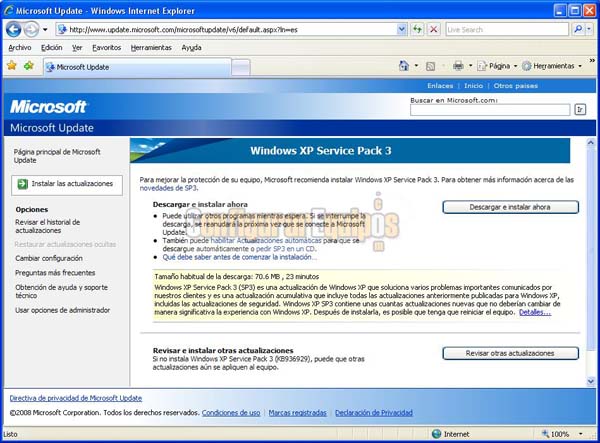Open Cambiar configuración option

tap(49, 258)
